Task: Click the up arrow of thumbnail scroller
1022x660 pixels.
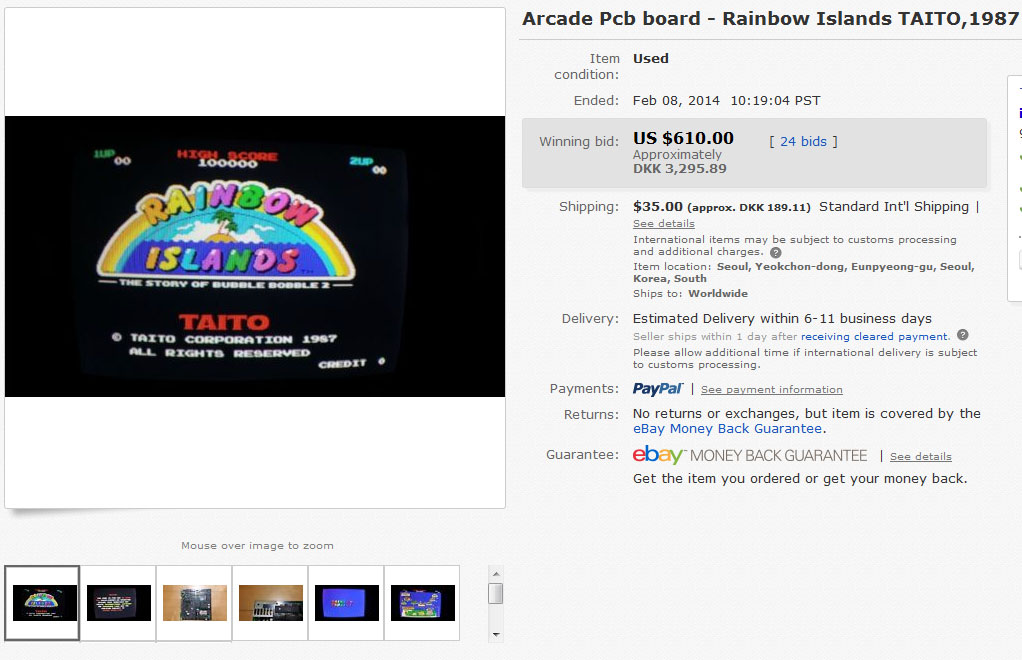Action: [x=496, y=574]
